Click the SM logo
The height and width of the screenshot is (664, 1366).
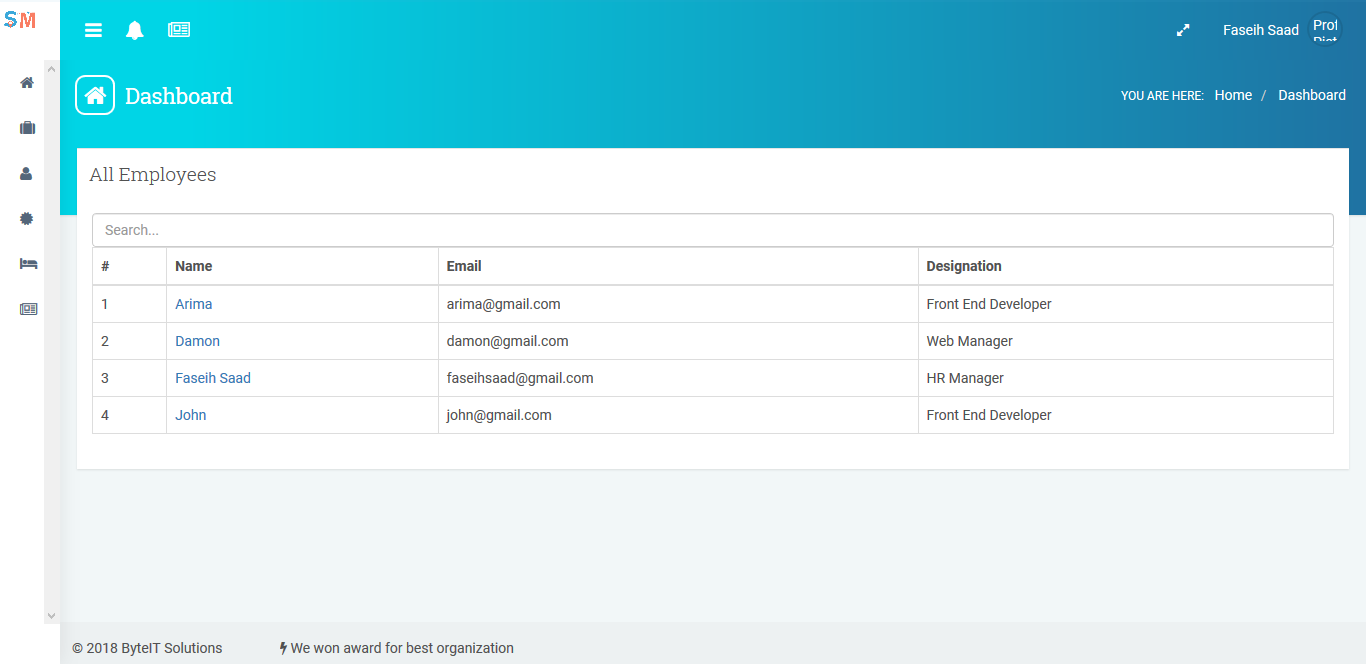click(20, 20)
